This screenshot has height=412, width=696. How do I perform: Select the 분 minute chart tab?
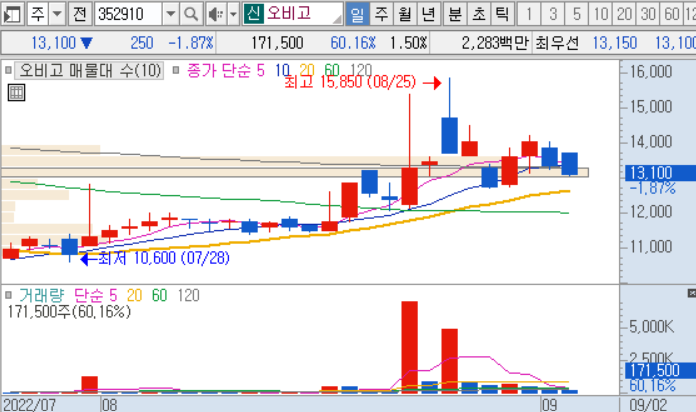pos(455,14)
